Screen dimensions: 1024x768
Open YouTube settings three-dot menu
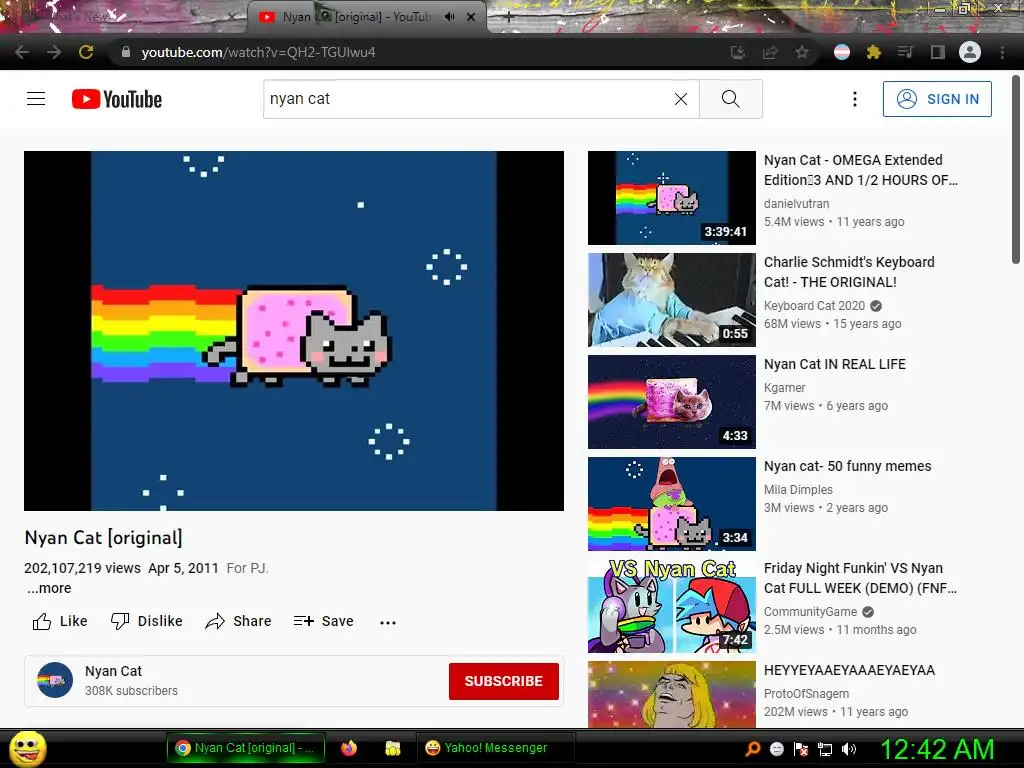click(854, 99)
